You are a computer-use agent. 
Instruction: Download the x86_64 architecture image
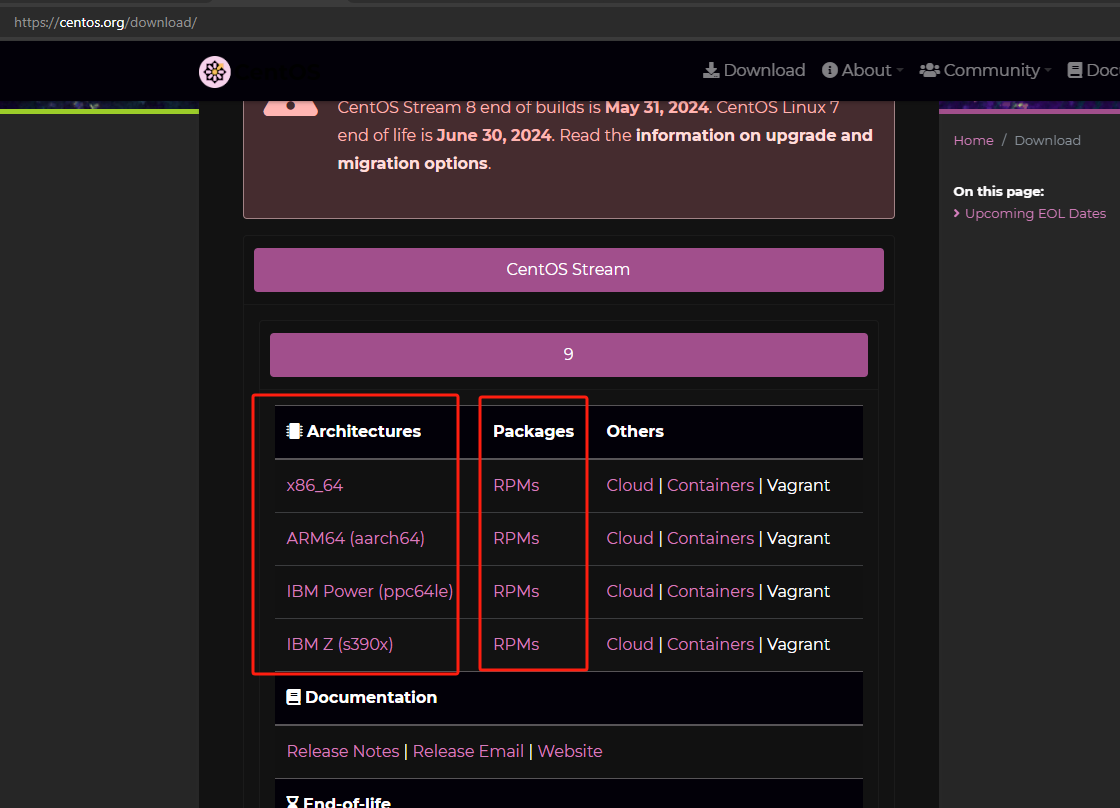point(314,485)
